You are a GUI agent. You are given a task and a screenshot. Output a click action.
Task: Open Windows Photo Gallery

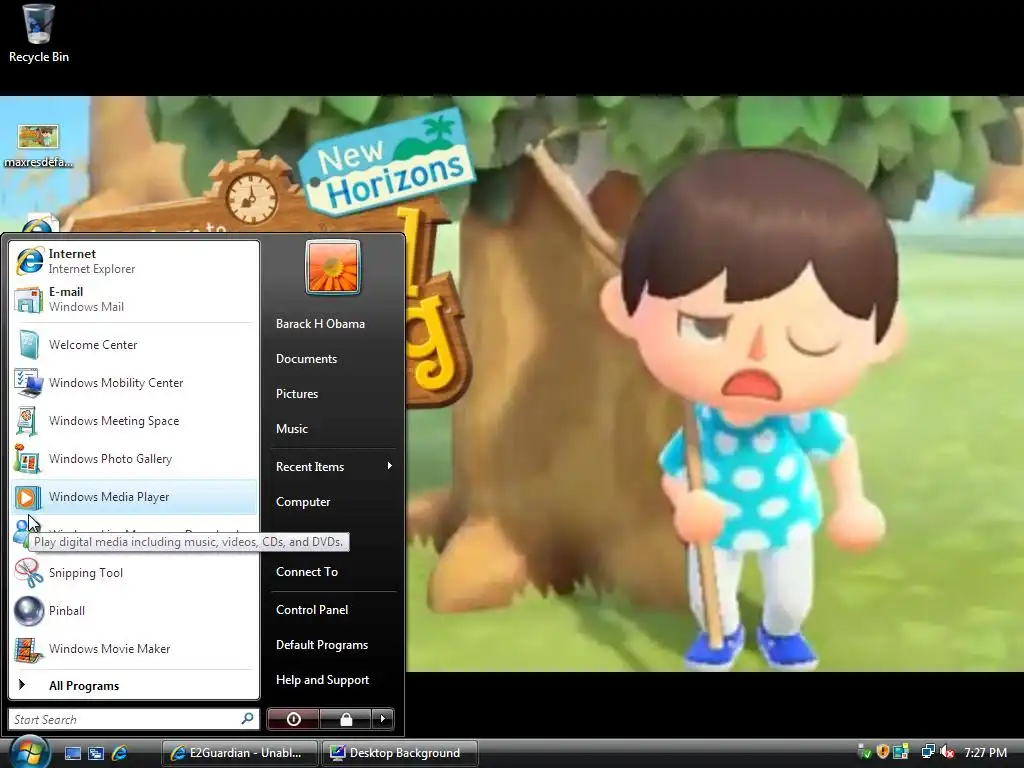[134, 458]
